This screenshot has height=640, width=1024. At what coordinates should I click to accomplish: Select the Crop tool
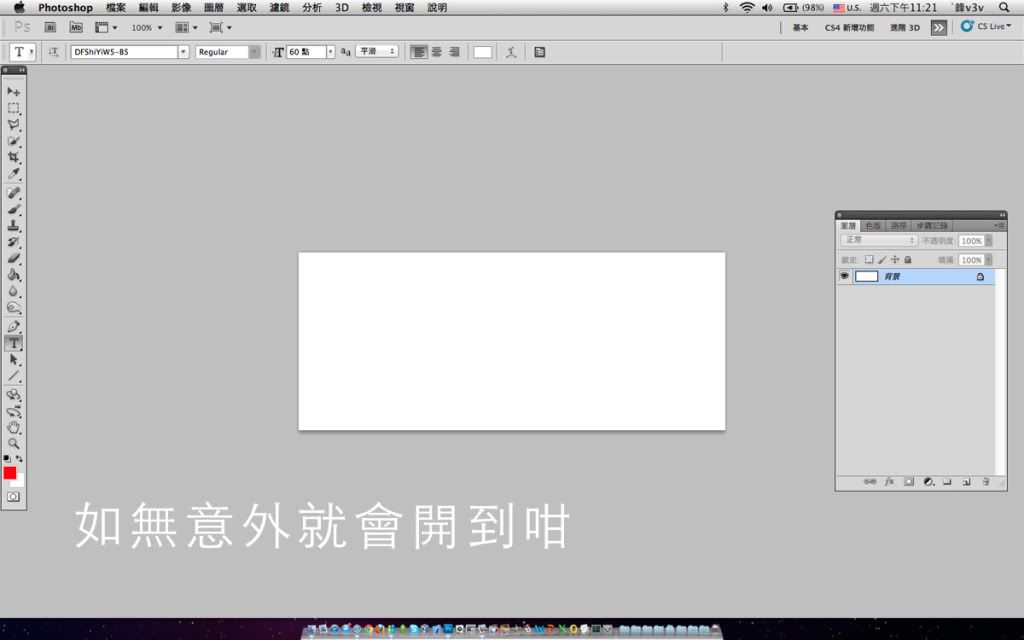14,157
